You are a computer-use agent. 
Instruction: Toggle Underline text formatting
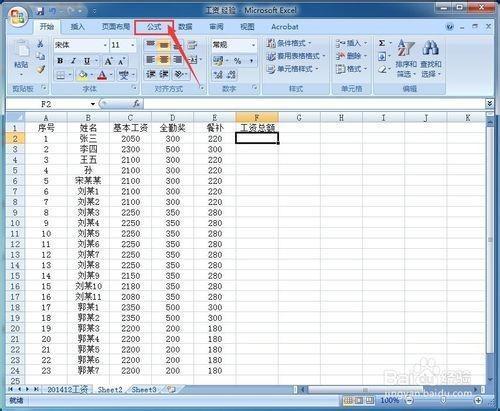87,61
